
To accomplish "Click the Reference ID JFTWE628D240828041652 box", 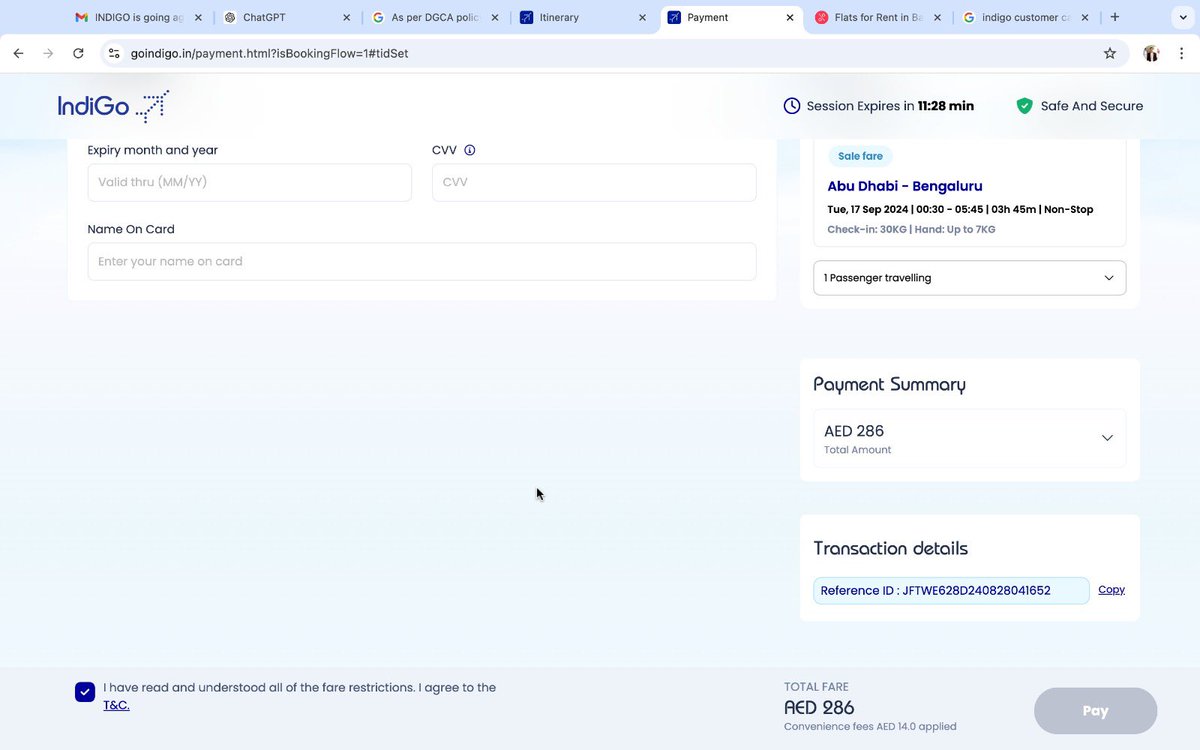I will [x=951, y=590].
